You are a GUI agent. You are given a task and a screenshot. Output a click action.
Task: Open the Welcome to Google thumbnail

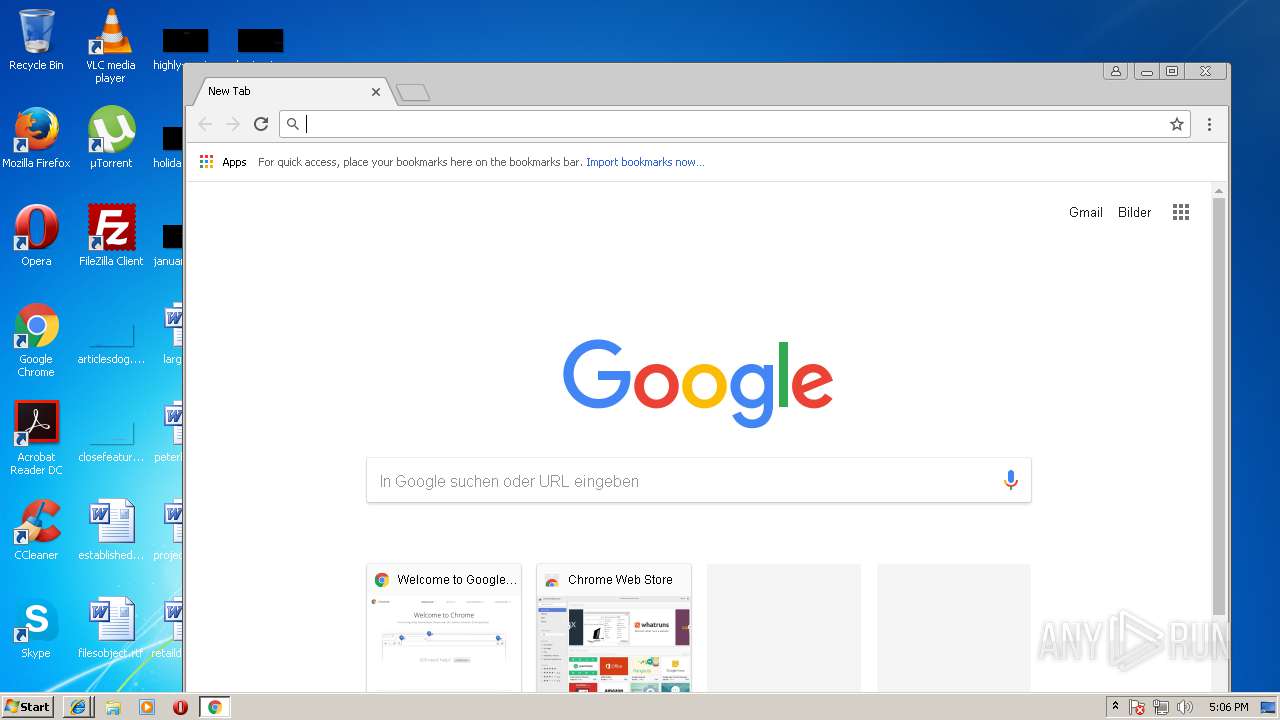(x=444, y=628)
